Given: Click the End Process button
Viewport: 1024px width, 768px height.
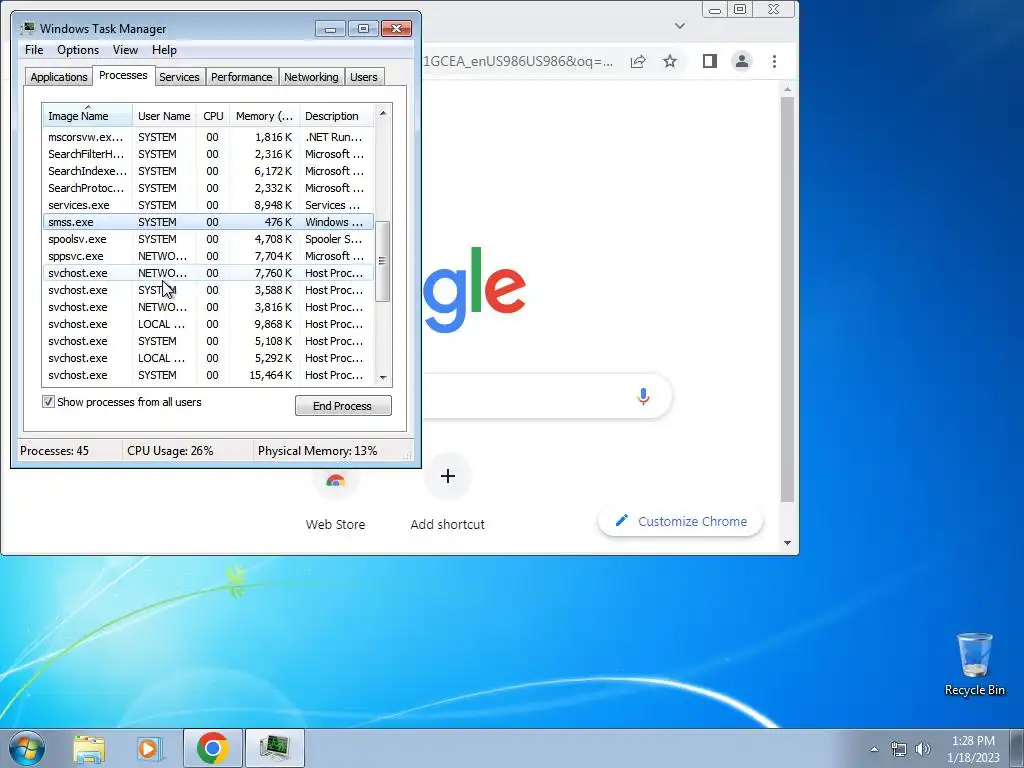Looking at the screenshot, I should 343,406.
